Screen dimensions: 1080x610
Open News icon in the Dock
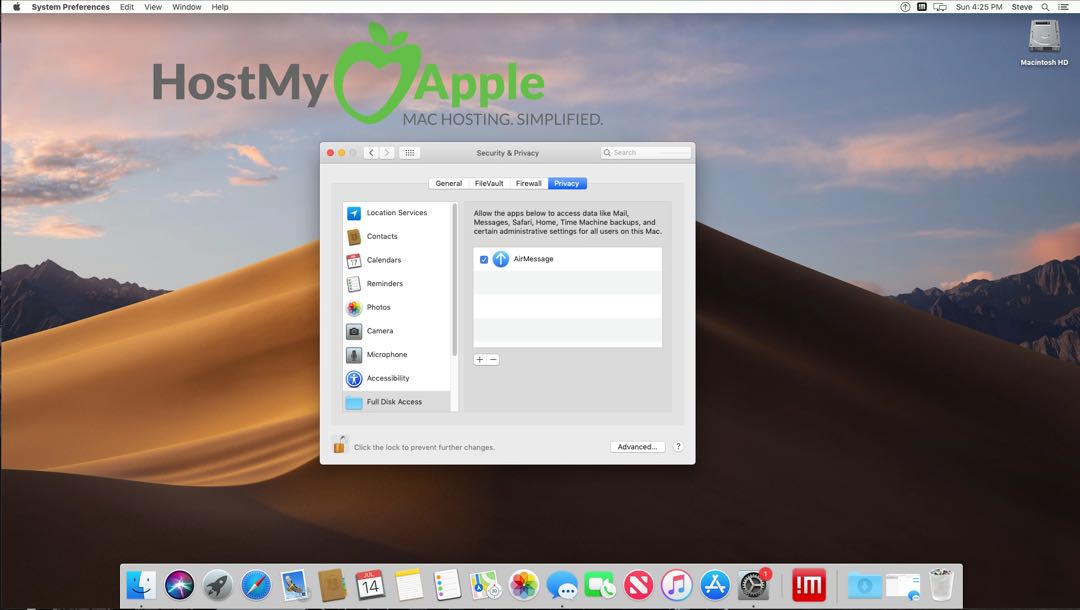click(638, 585)
